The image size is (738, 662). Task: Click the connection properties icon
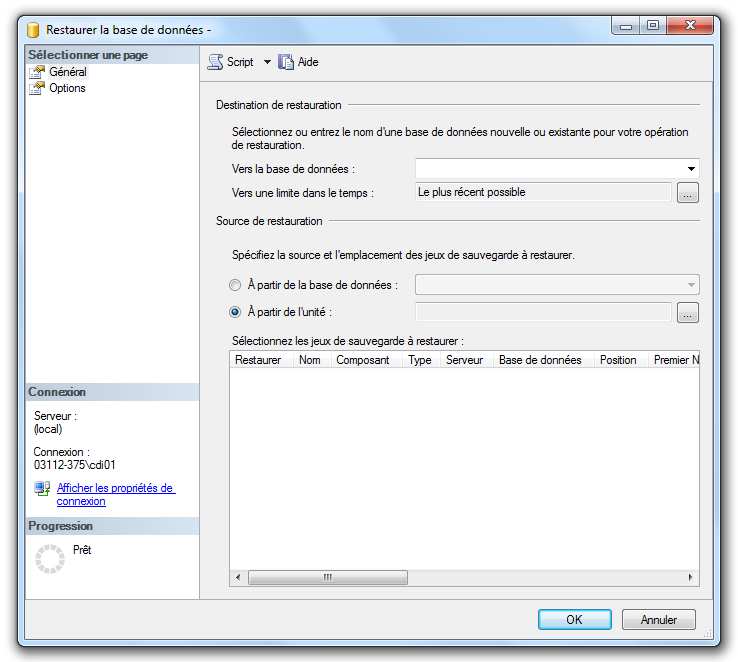pos(42,489)
